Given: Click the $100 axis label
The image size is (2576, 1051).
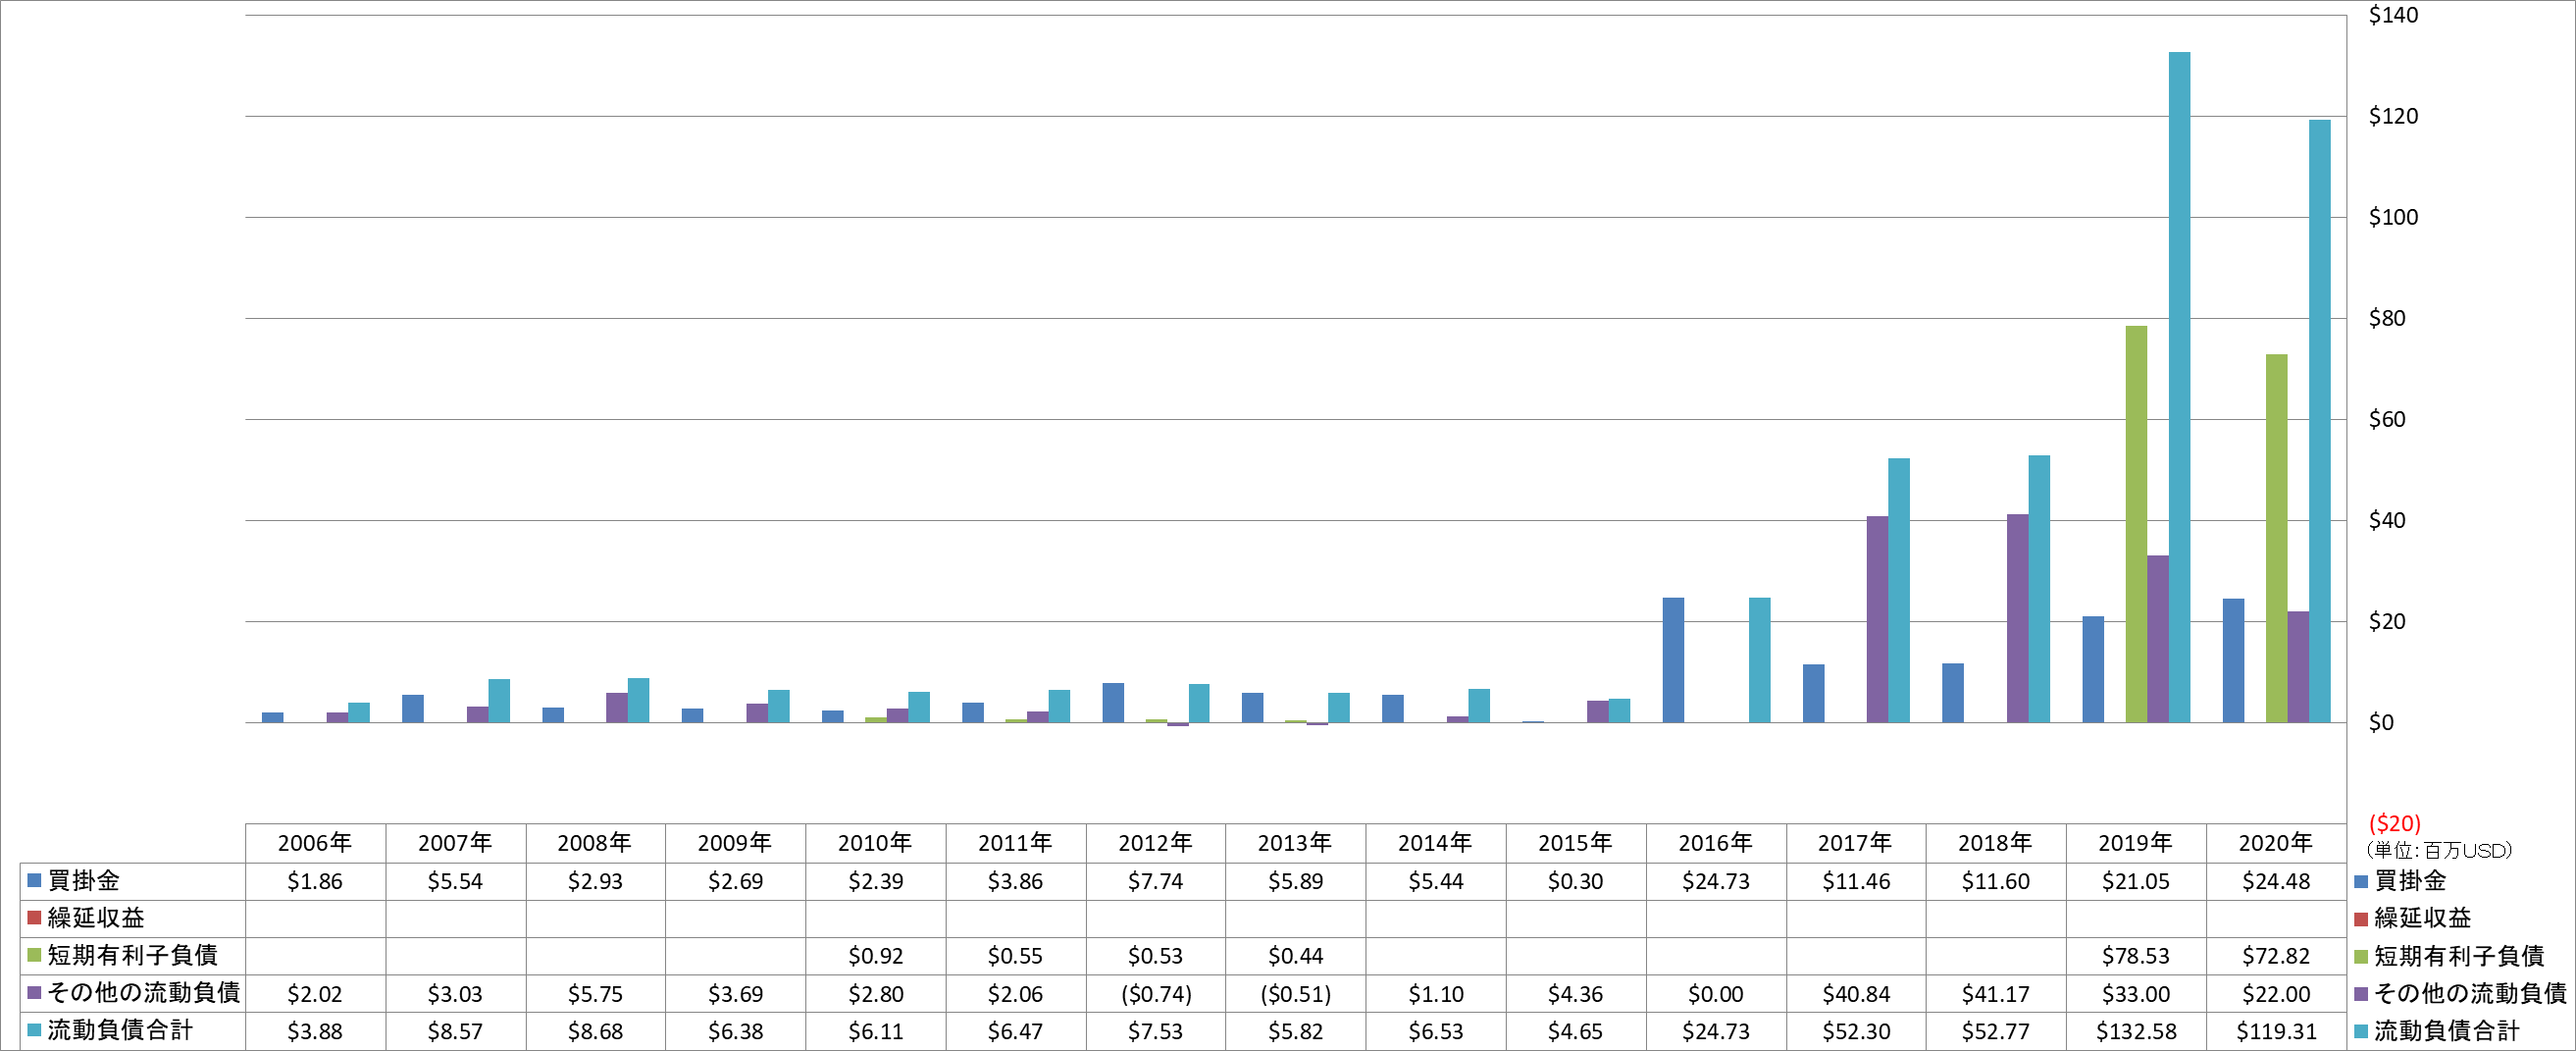Looking at the screenshot, I should pyautogui.click(x=2393, y=217).
